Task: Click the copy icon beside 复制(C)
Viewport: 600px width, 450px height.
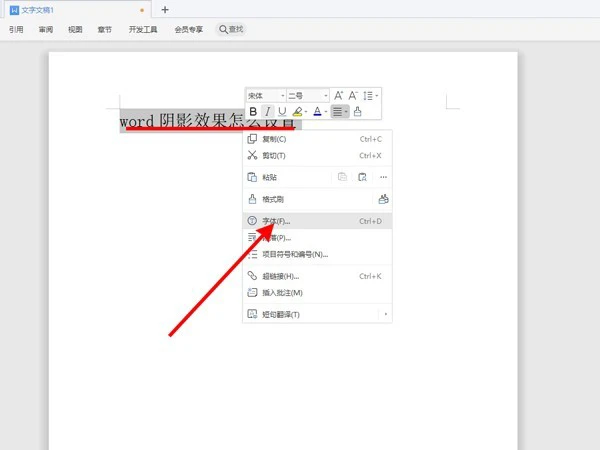Action: 252,139
